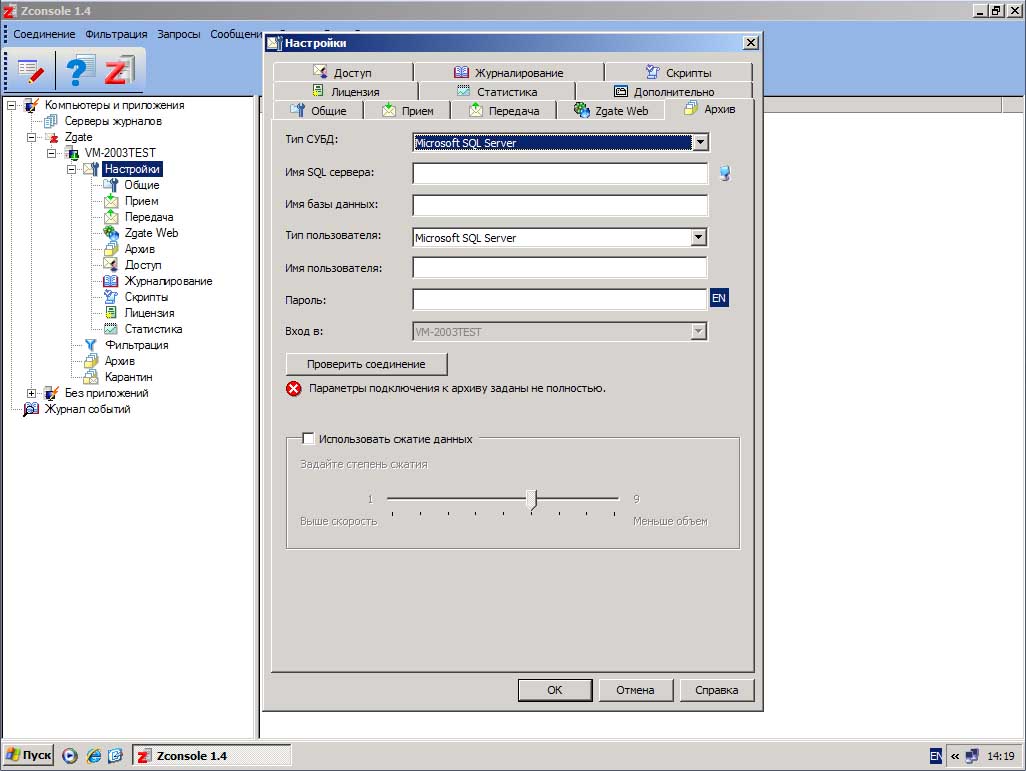
Task: Expand hidden tray icons with the chevron
Action: pos(955,756)
